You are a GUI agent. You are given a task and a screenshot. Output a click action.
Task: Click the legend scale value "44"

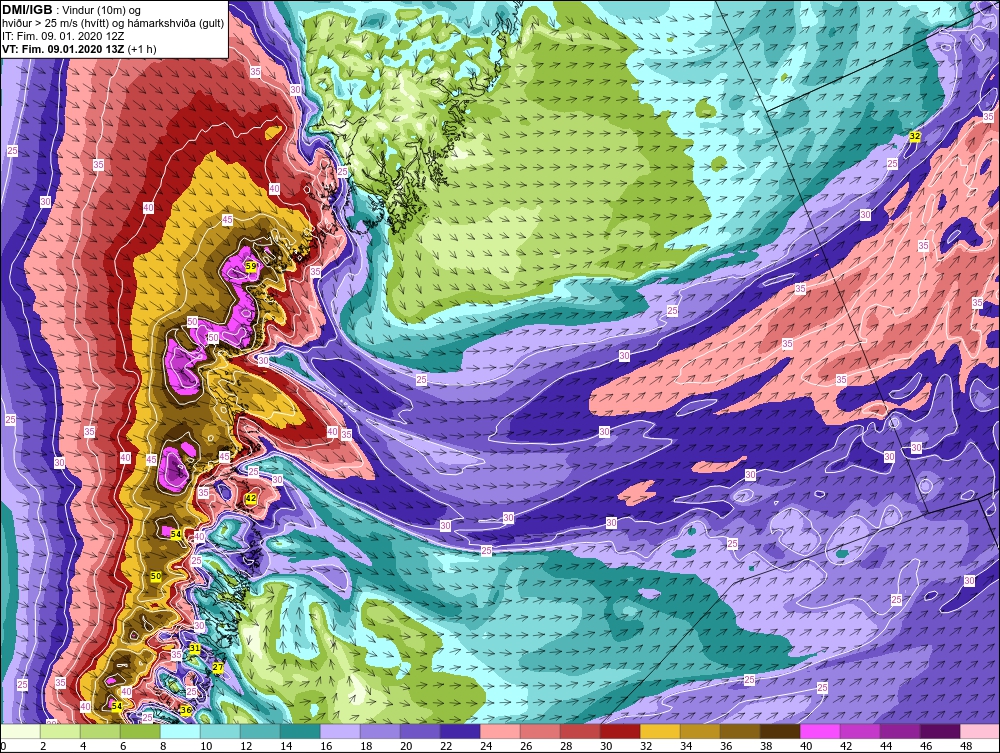[x=886, y=746]
